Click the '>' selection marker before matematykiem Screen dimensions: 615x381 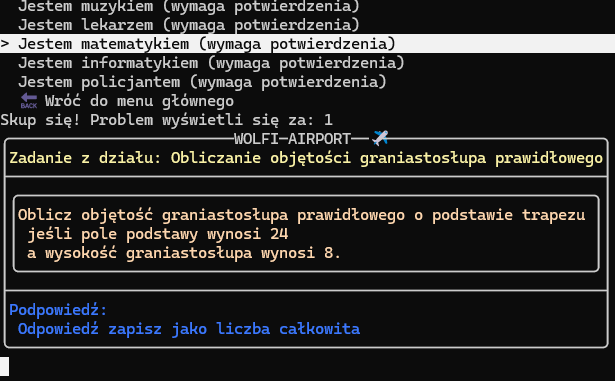pos(5,44)
